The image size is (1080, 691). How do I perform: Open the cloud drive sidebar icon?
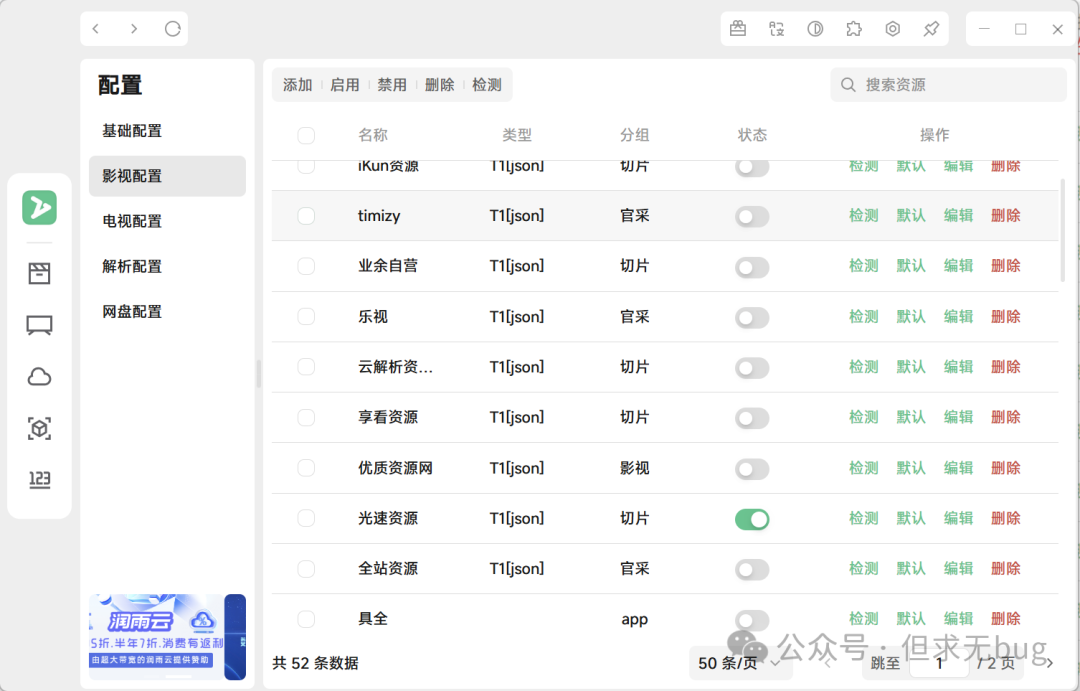[39, 377]
